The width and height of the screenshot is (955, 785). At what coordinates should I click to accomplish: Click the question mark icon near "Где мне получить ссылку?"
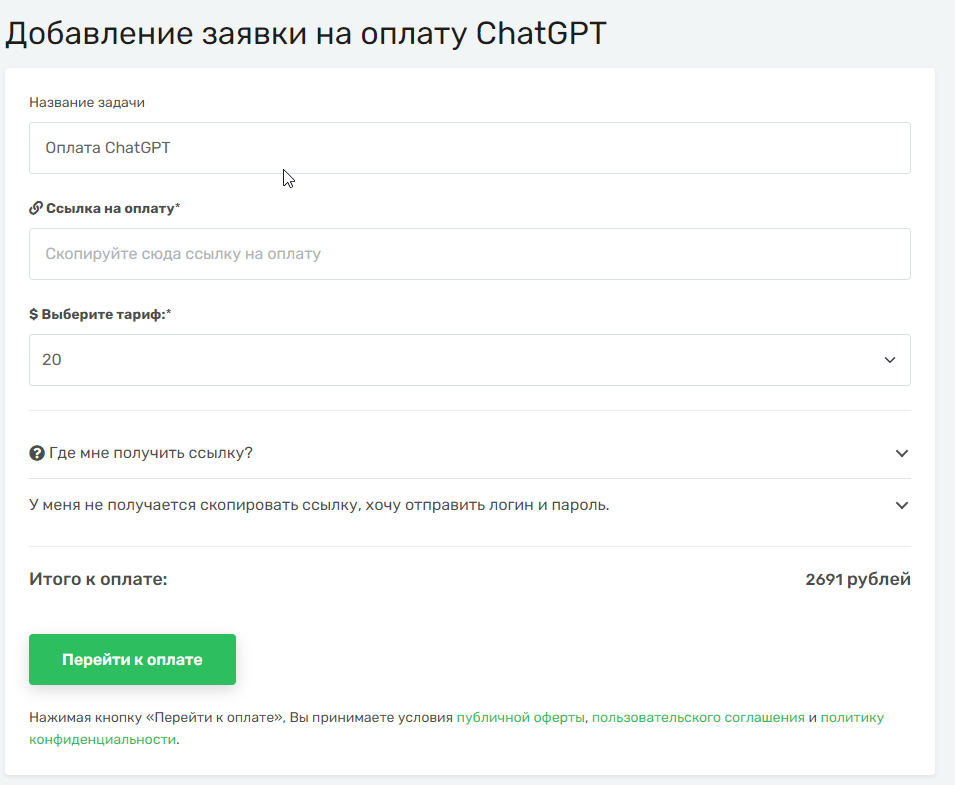pyautogui.click(x=37, y=453)
